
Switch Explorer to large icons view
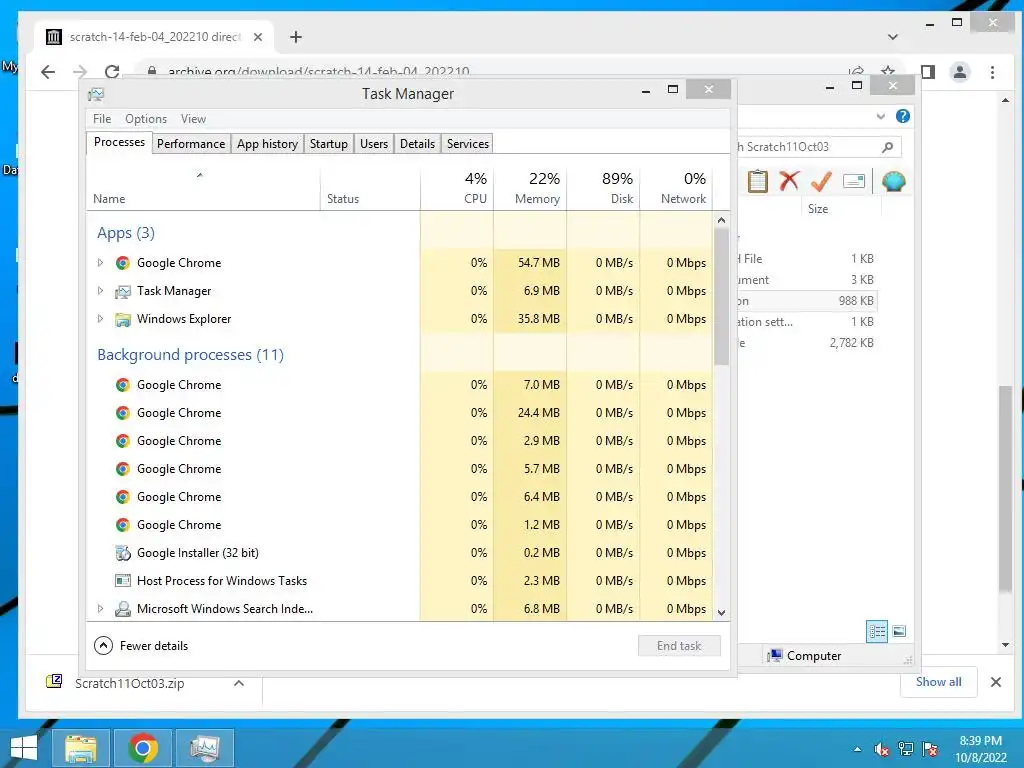(x=899, y=631)
